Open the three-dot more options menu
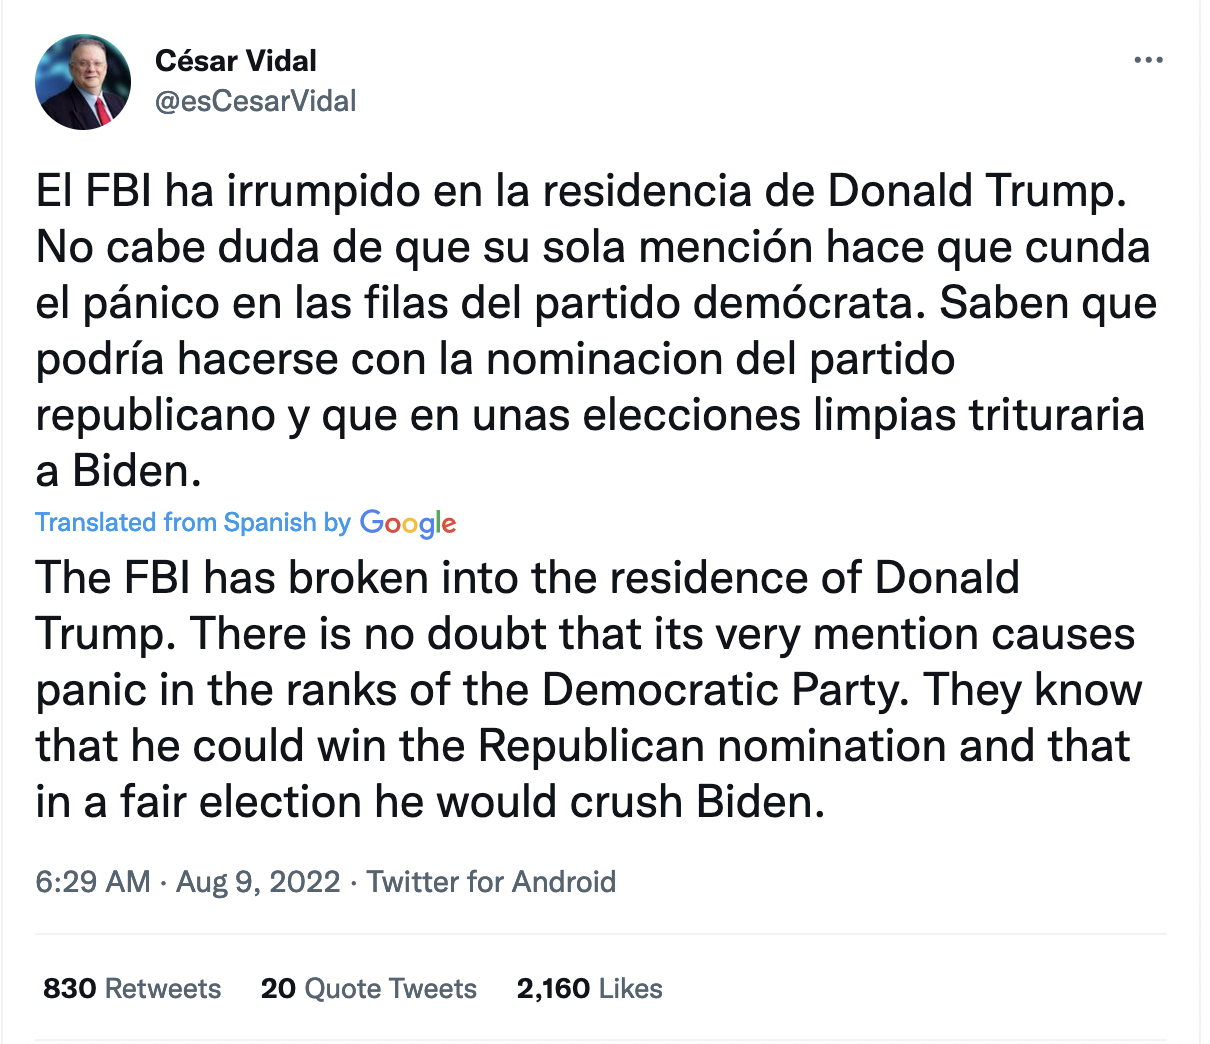Screen dimensions: 1210x1044 (1148, 61)
